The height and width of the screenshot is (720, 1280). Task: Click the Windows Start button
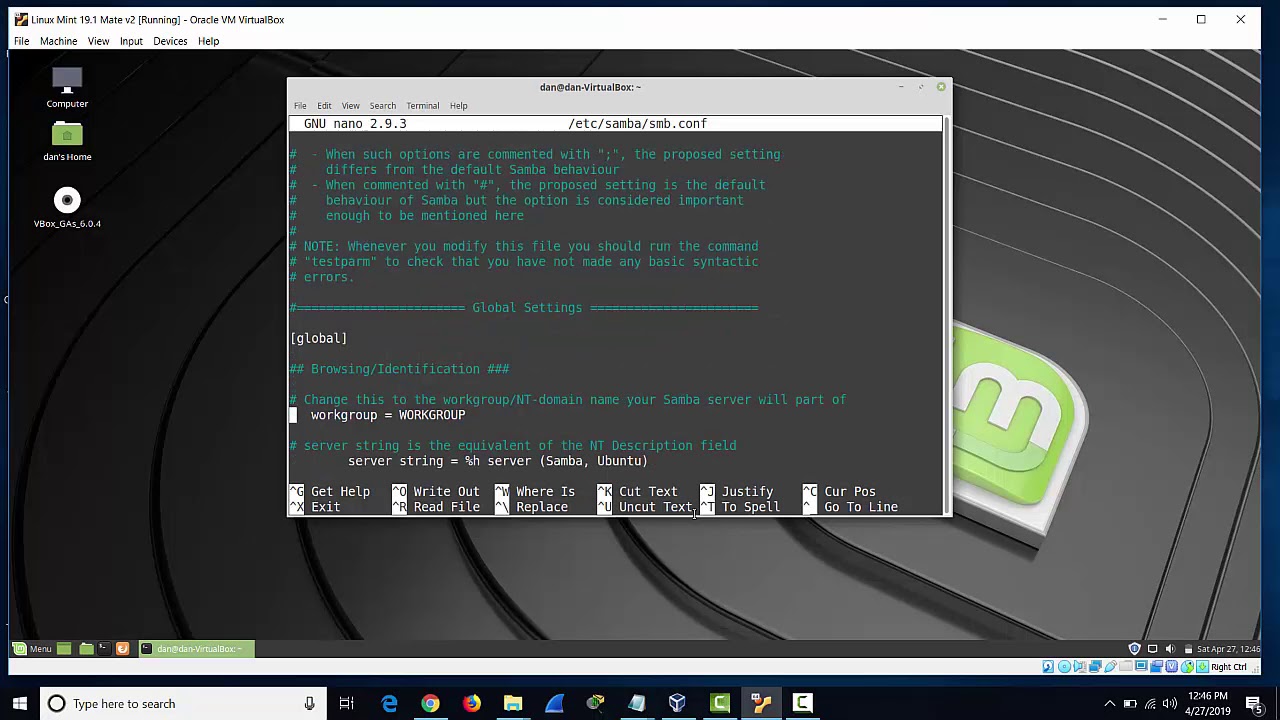(20, 703)
